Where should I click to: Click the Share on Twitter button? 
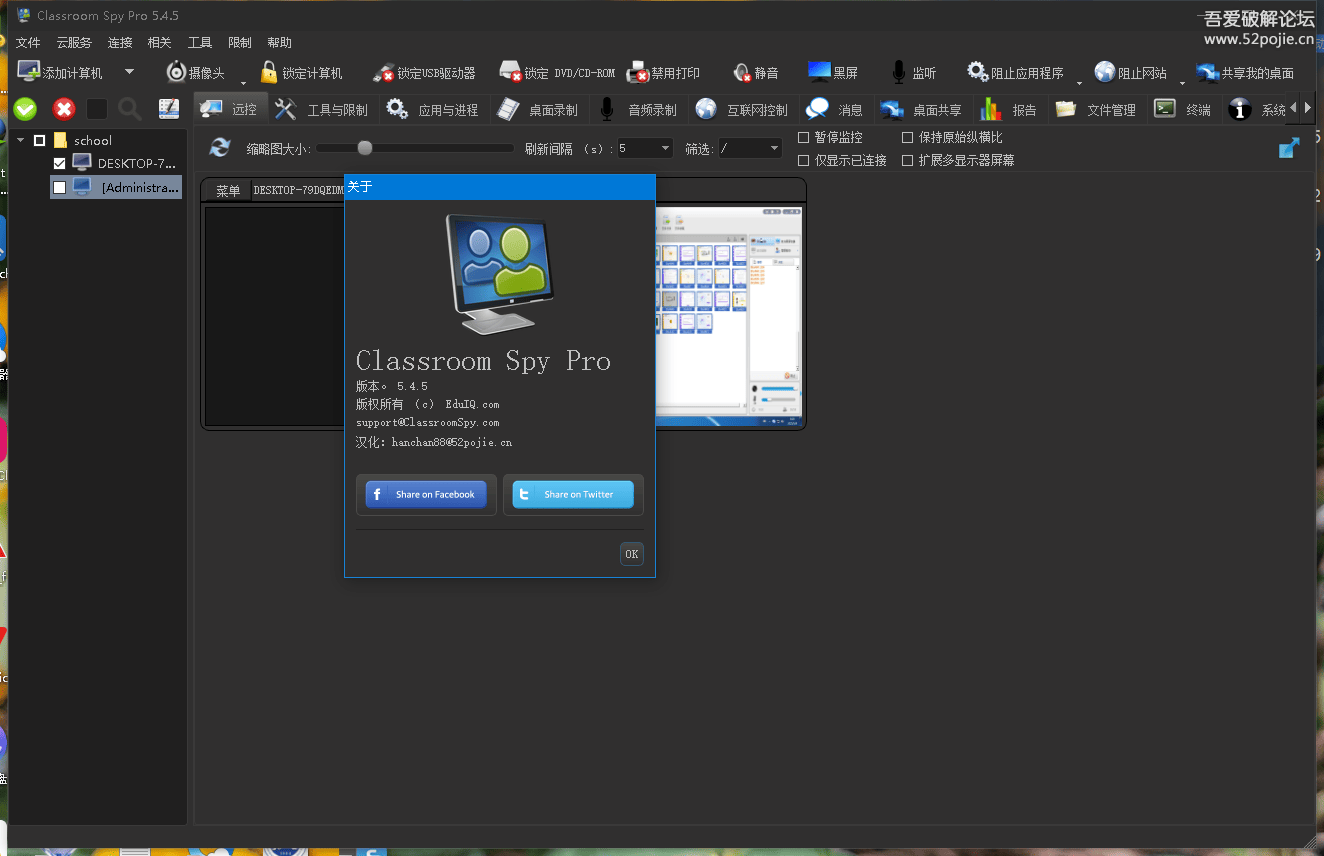coord(573,494)
